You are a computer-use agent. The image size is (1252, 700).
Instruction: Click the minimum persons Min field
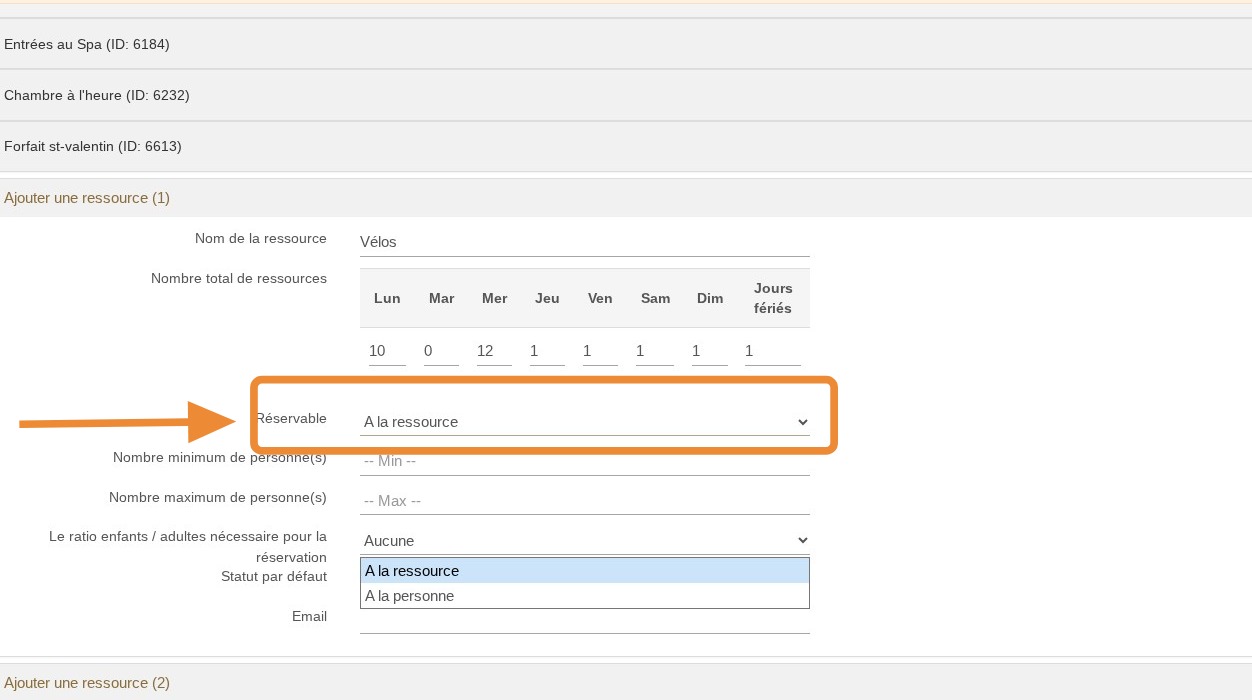tap(584, 461)
